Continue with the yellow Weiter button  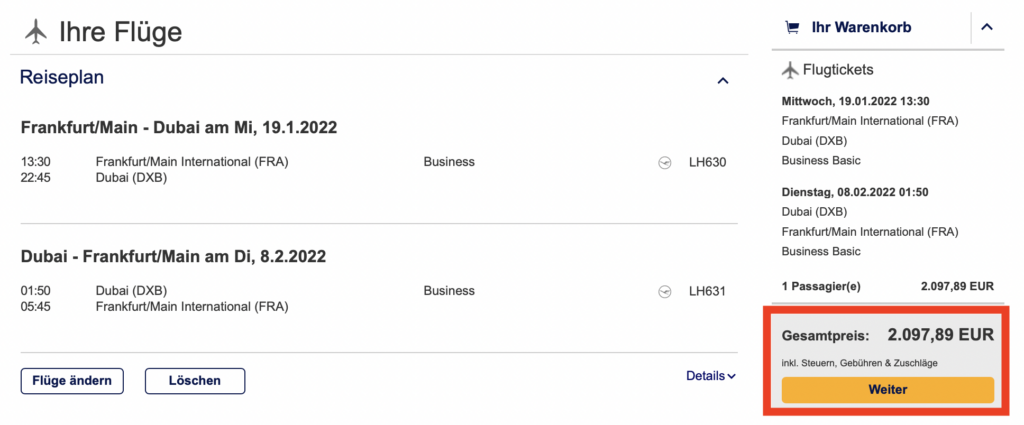tap(888, 390)
